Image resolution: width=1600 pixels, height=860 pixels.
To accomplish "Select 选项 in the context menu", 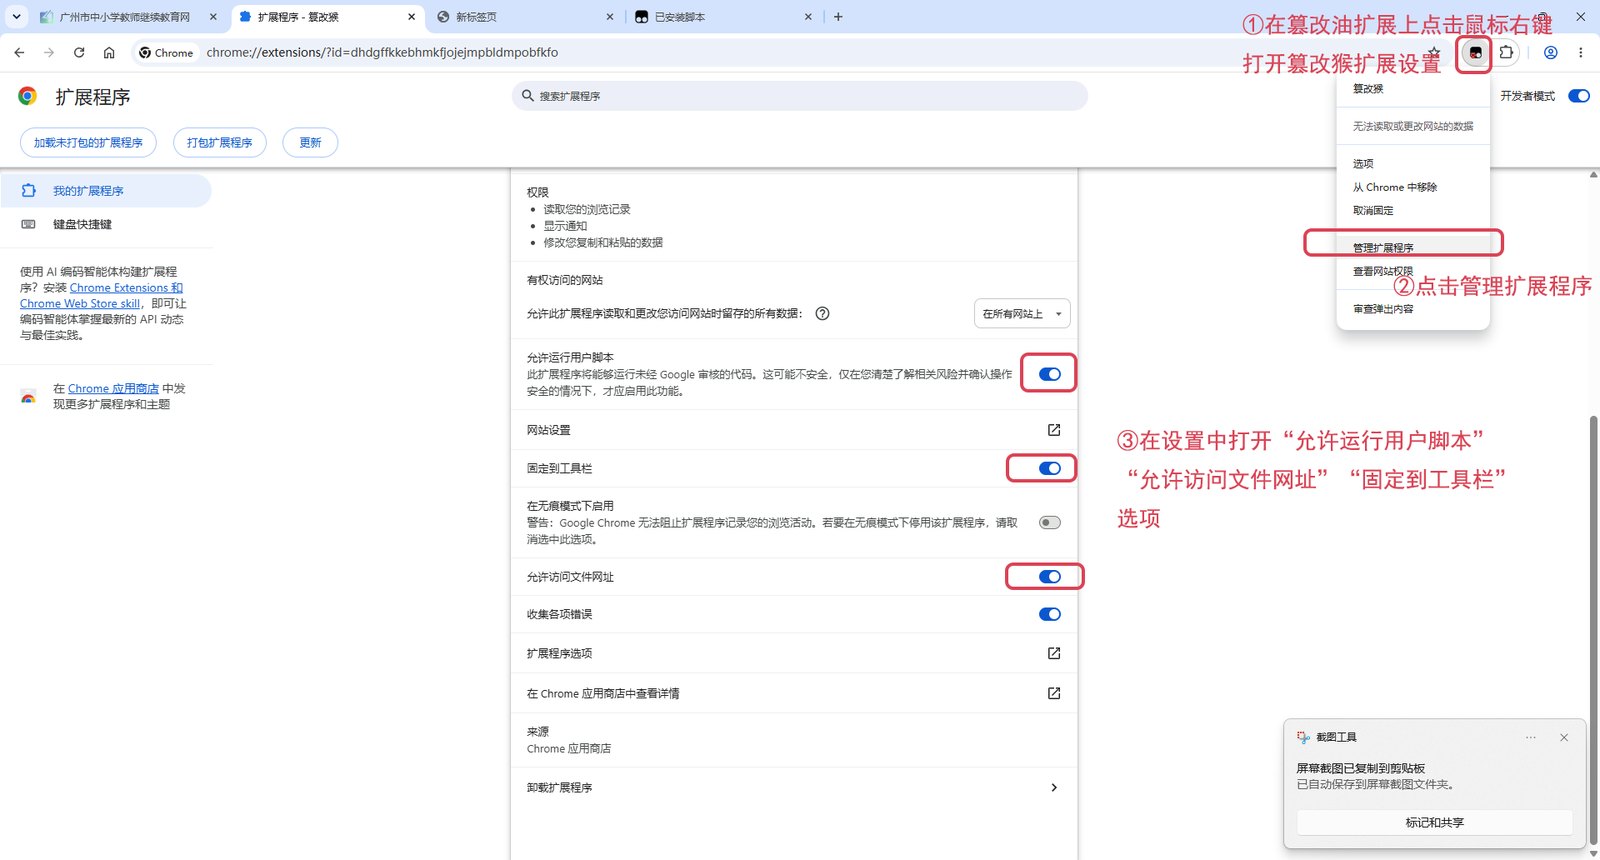I will pyautogui.click(x=1413, y=163).
